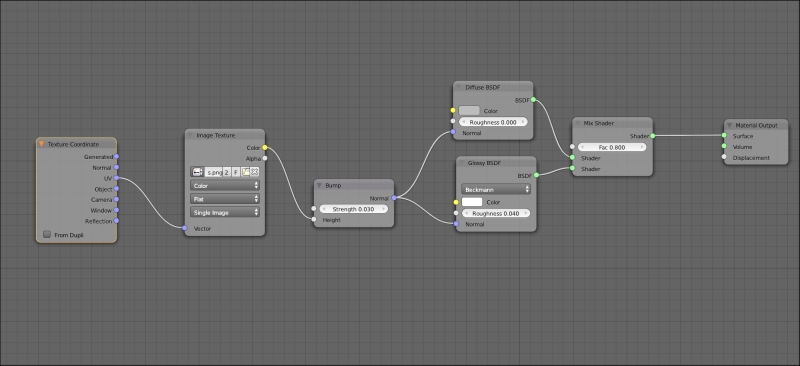Click the Normal output socket on Bump node

394,198
